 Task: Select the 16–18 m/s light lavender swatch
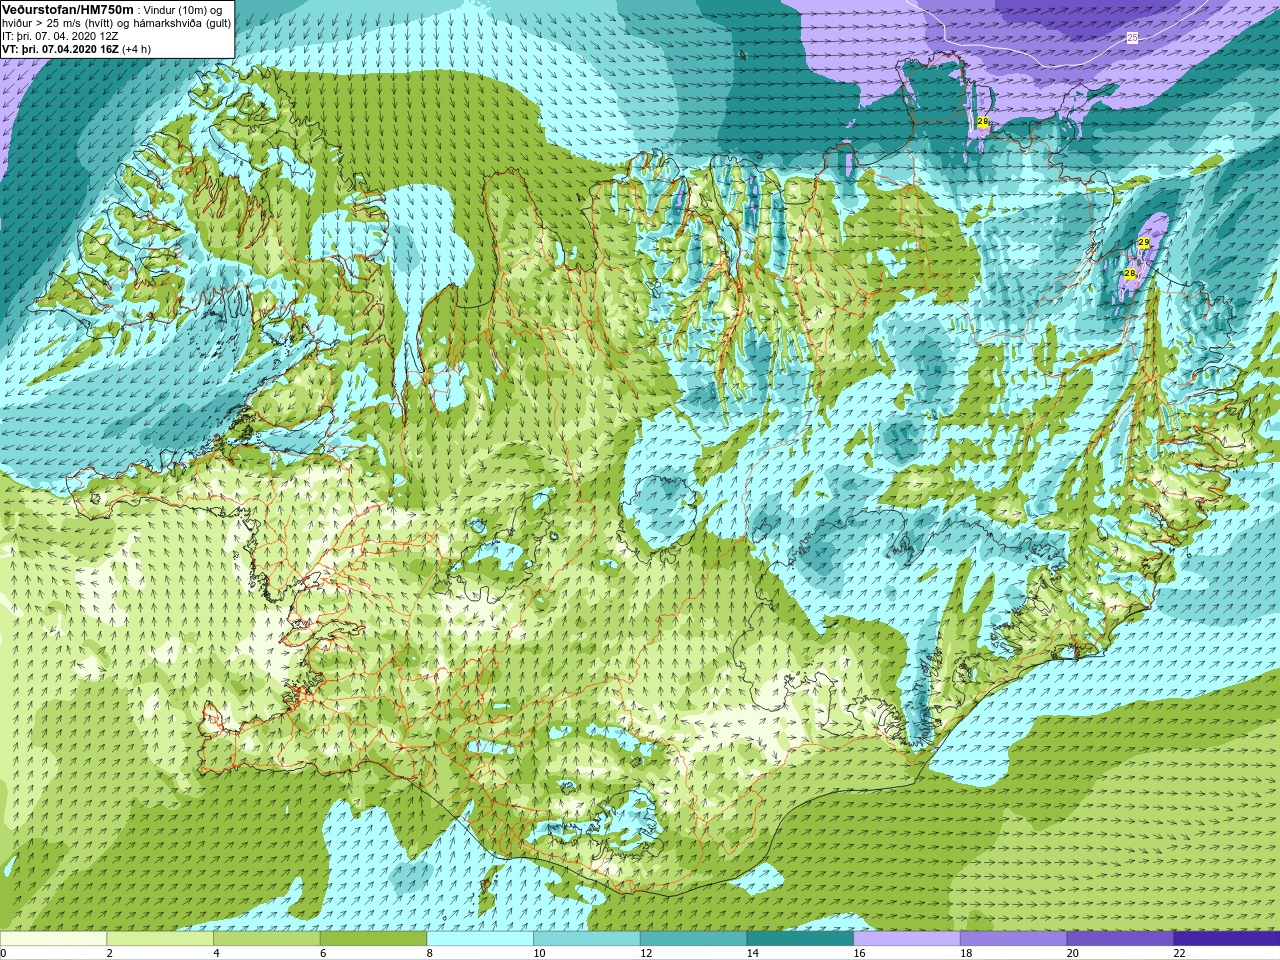906,939
